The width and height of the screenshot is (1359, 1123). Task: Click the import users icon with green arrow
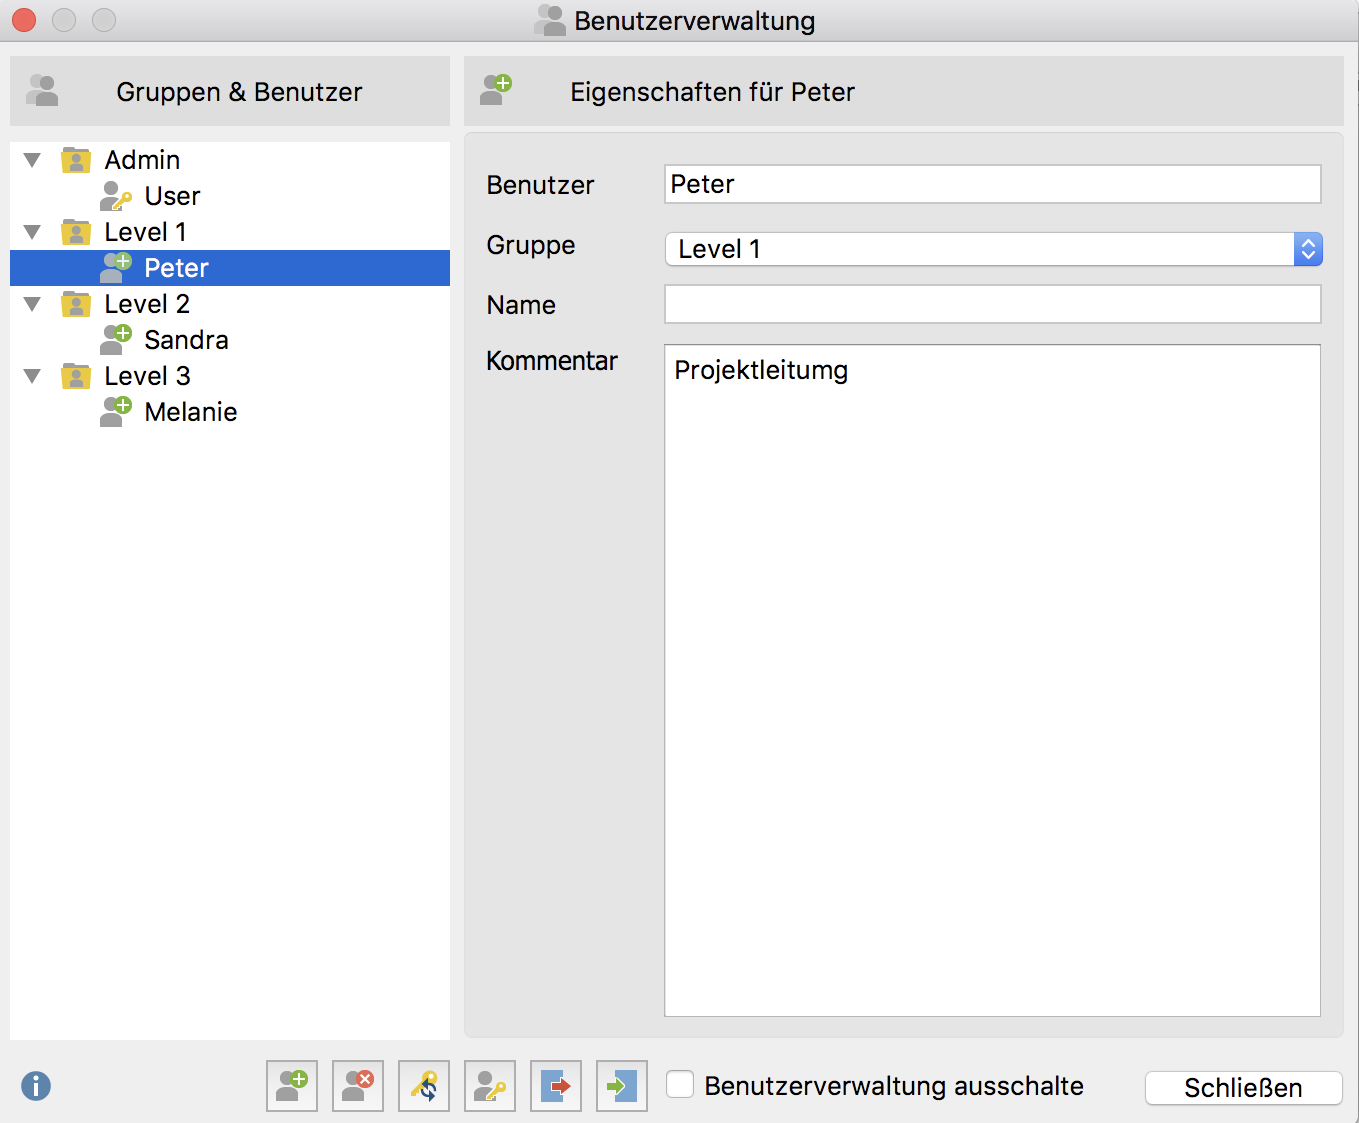click(x=622, y=1086)
